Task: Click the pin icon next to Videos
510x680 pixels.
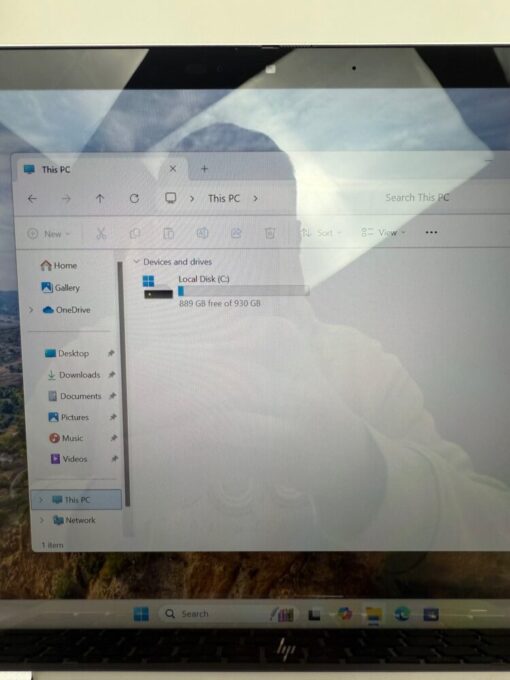Action: tap(114, 459)
